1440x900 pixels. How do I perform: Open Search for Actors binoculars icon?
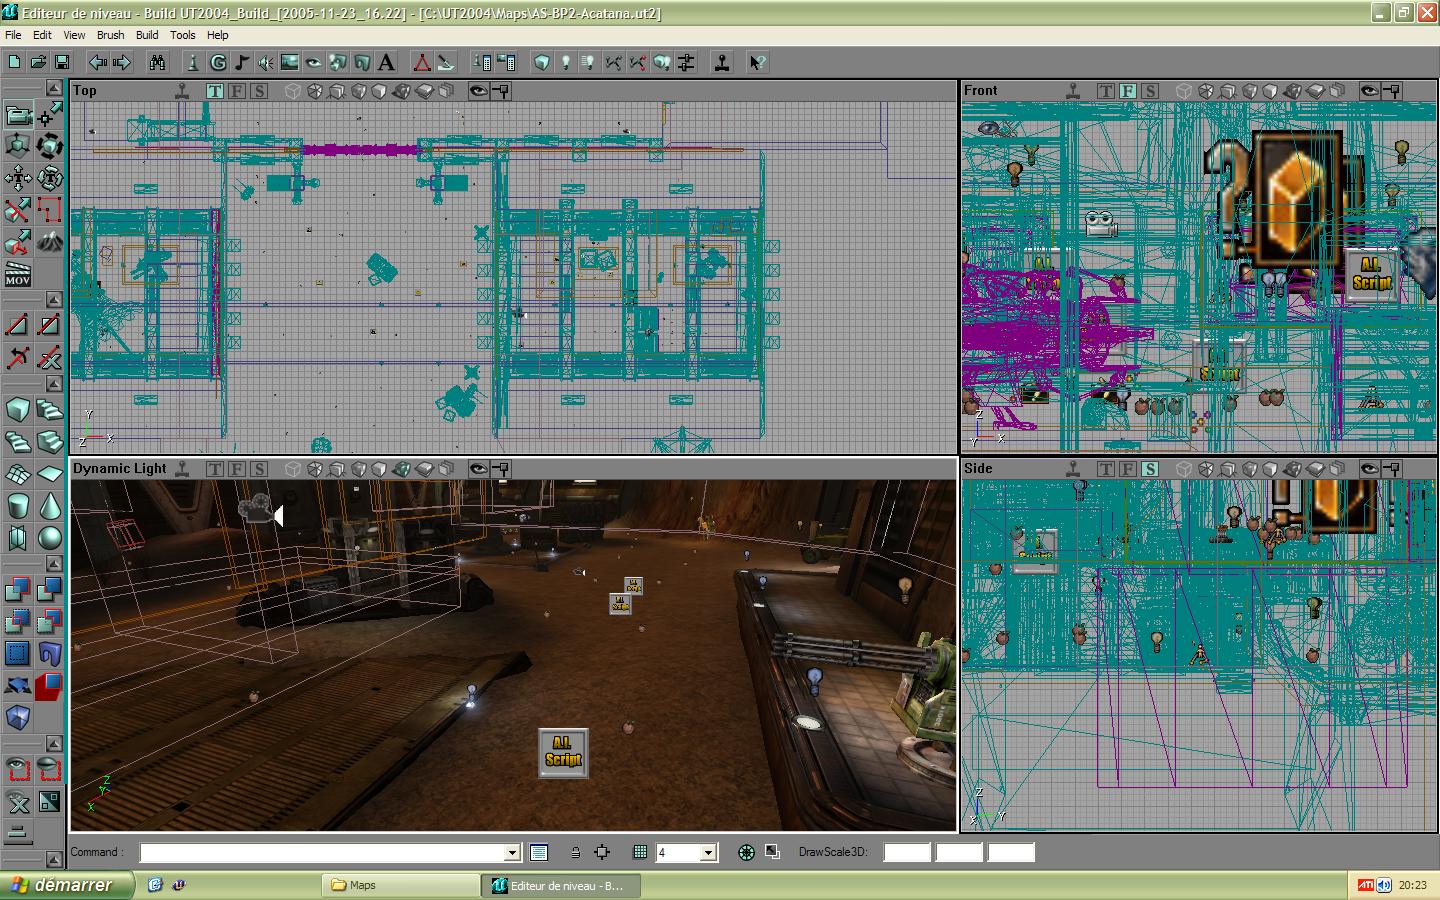pos(158,62)
